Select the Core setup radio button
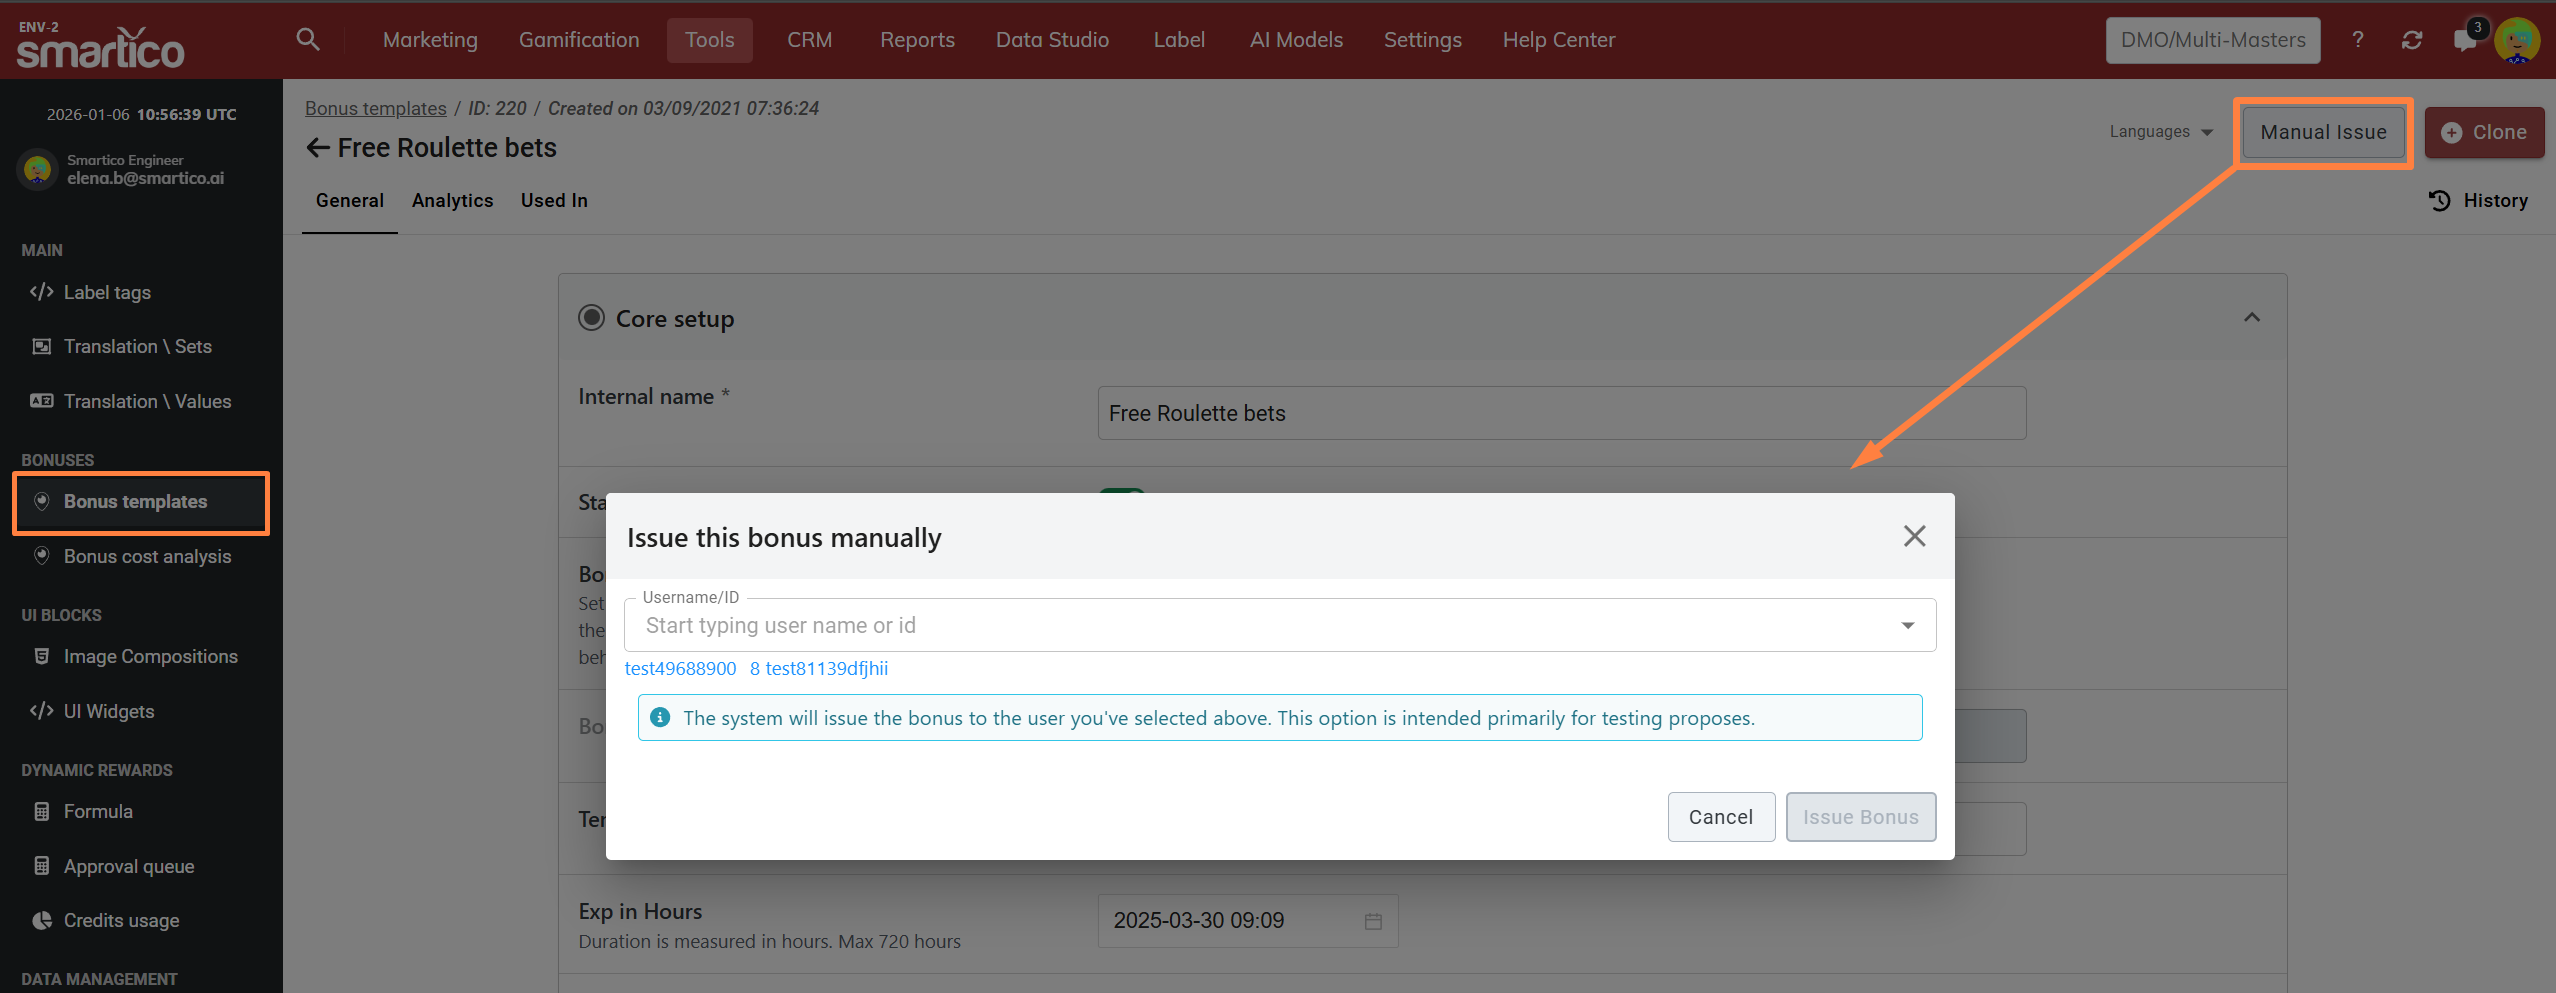The width and height of the screenshot is (2556, 993). [592, 318]
